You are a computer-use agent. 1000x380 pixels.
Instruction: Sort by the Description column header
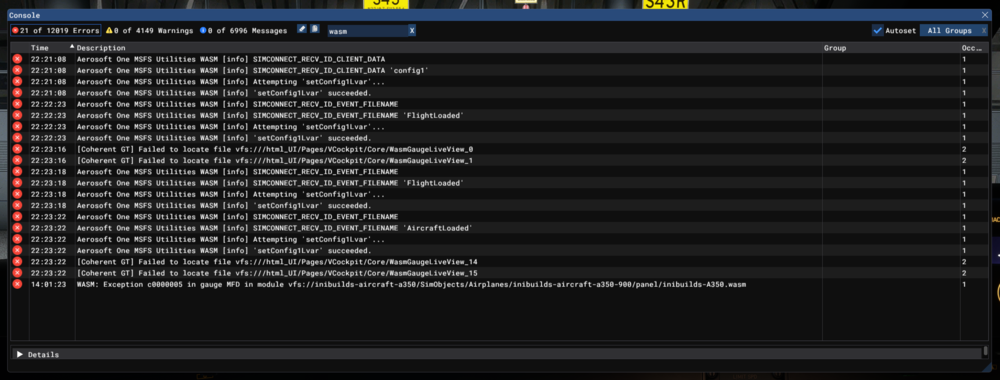tap(101, 48)
